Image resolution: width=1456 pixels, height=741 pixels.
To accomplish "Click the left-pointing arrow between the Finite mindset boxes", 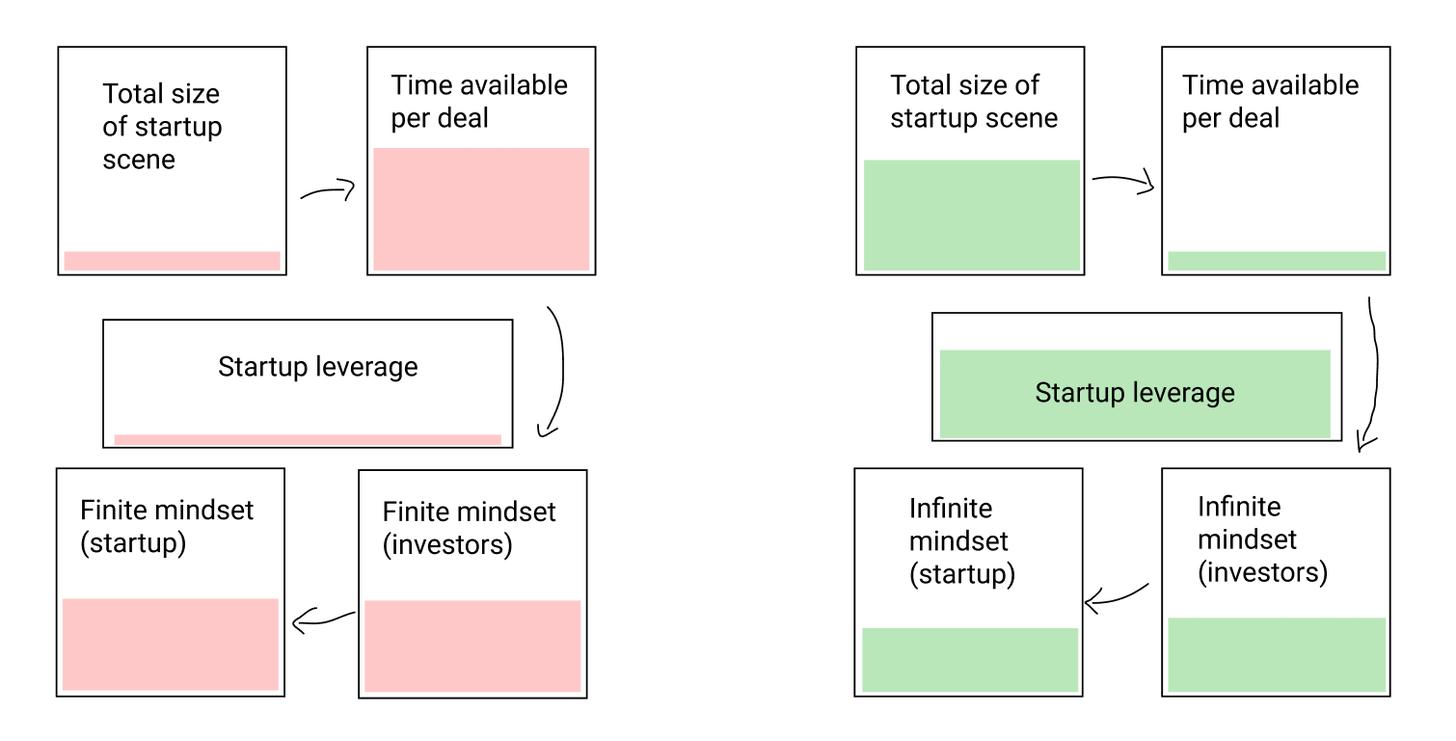I will coord(323,621).
